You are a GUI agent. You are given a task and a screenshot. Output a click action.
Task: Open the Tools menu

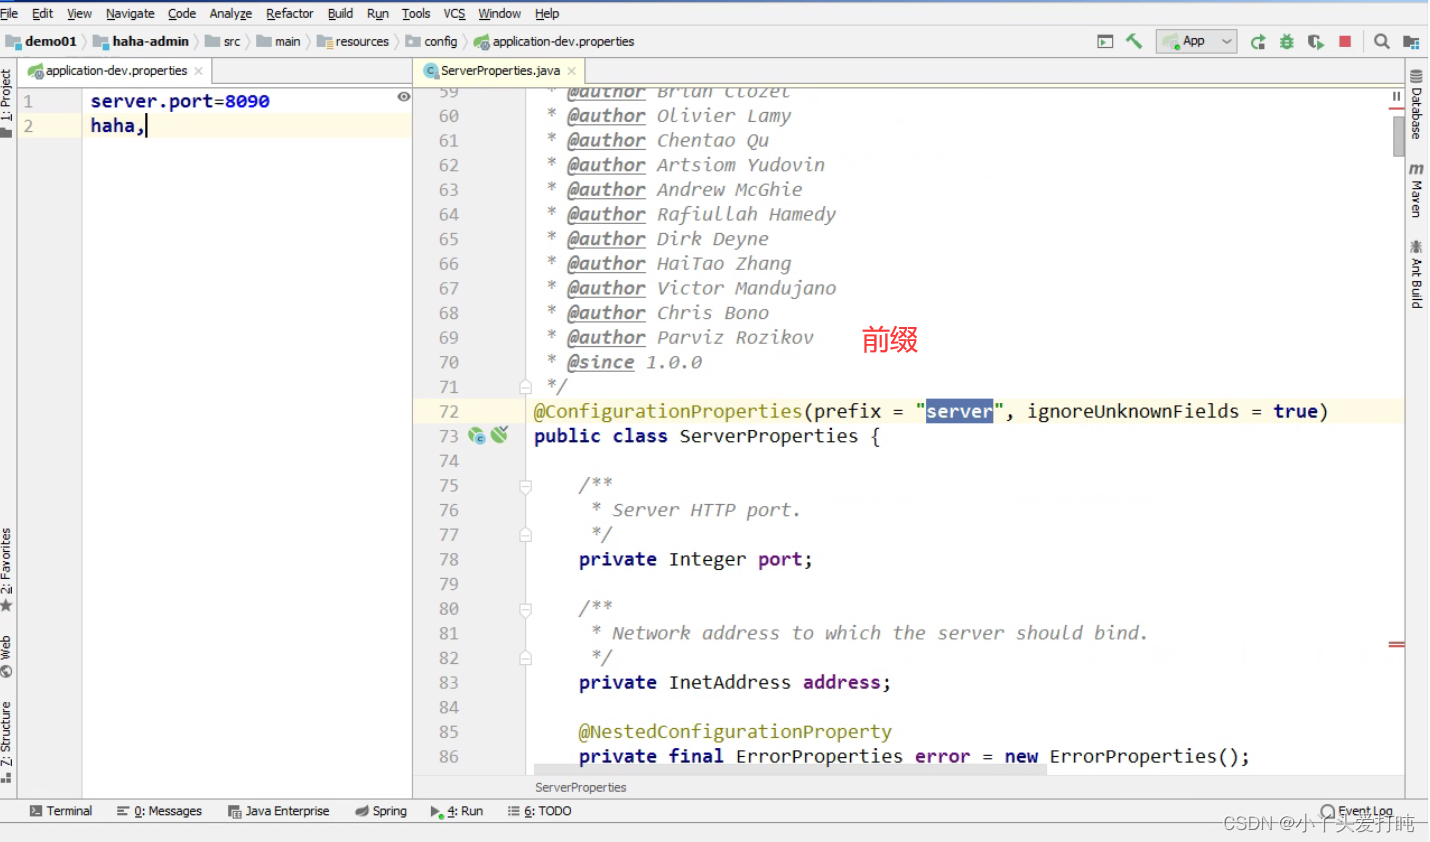point(416,13)
